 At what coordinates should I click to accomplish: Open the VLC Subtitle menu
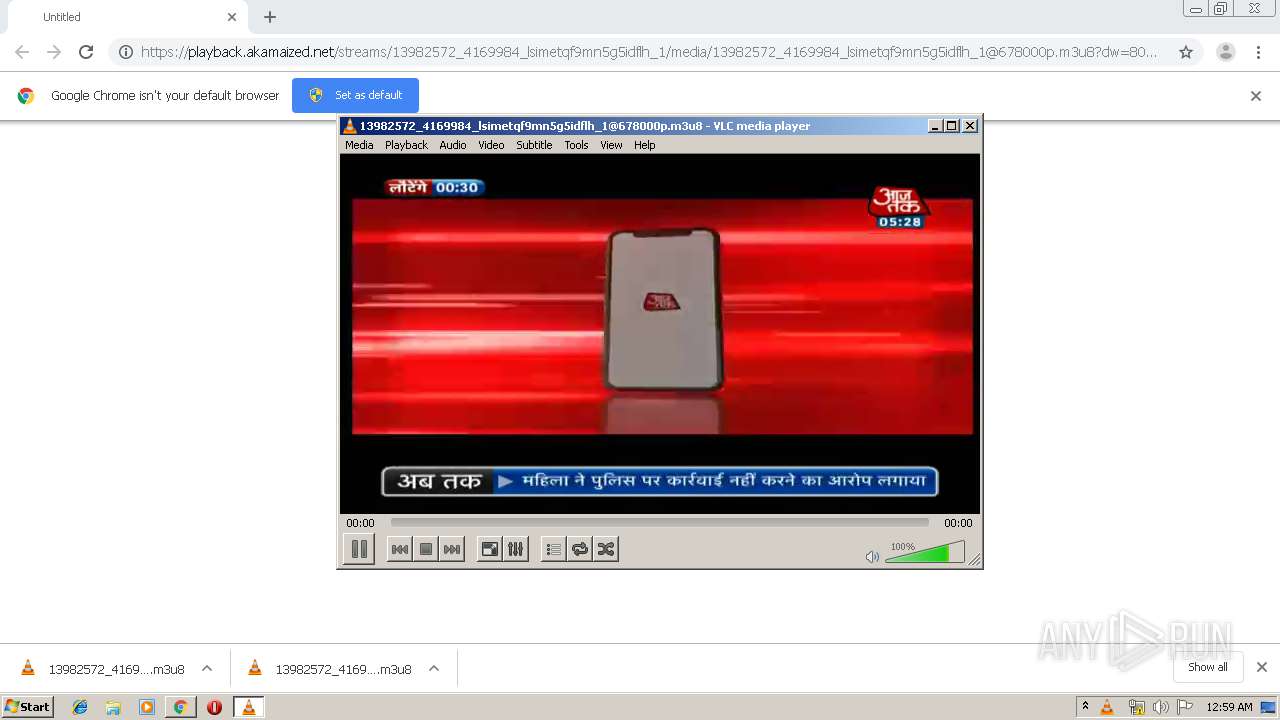[534, 145]
